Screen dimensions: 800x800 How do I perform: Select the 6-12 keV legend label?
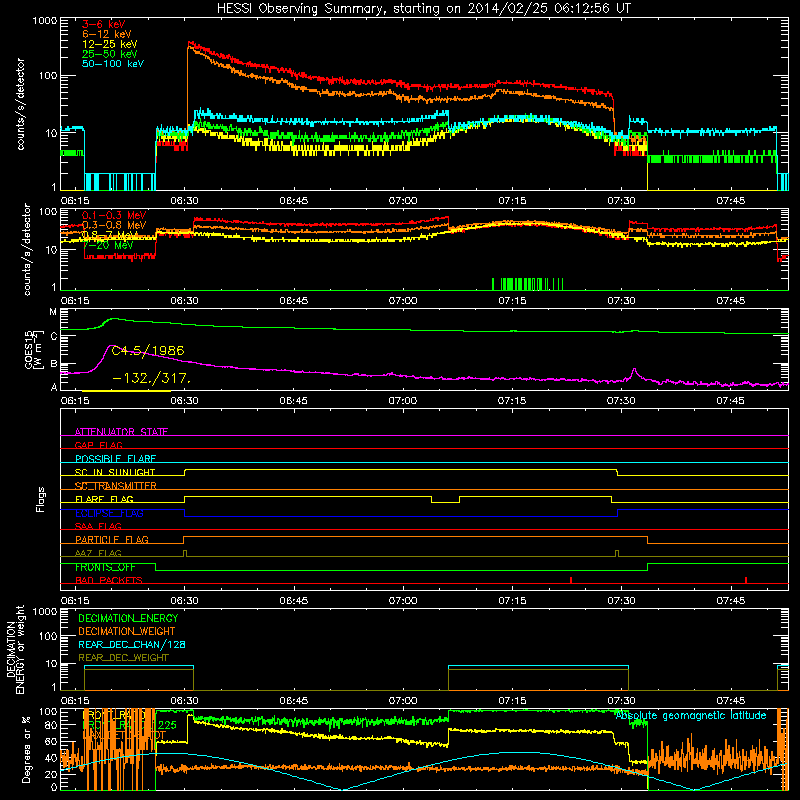pyautogui.click(x=107, y=34)
